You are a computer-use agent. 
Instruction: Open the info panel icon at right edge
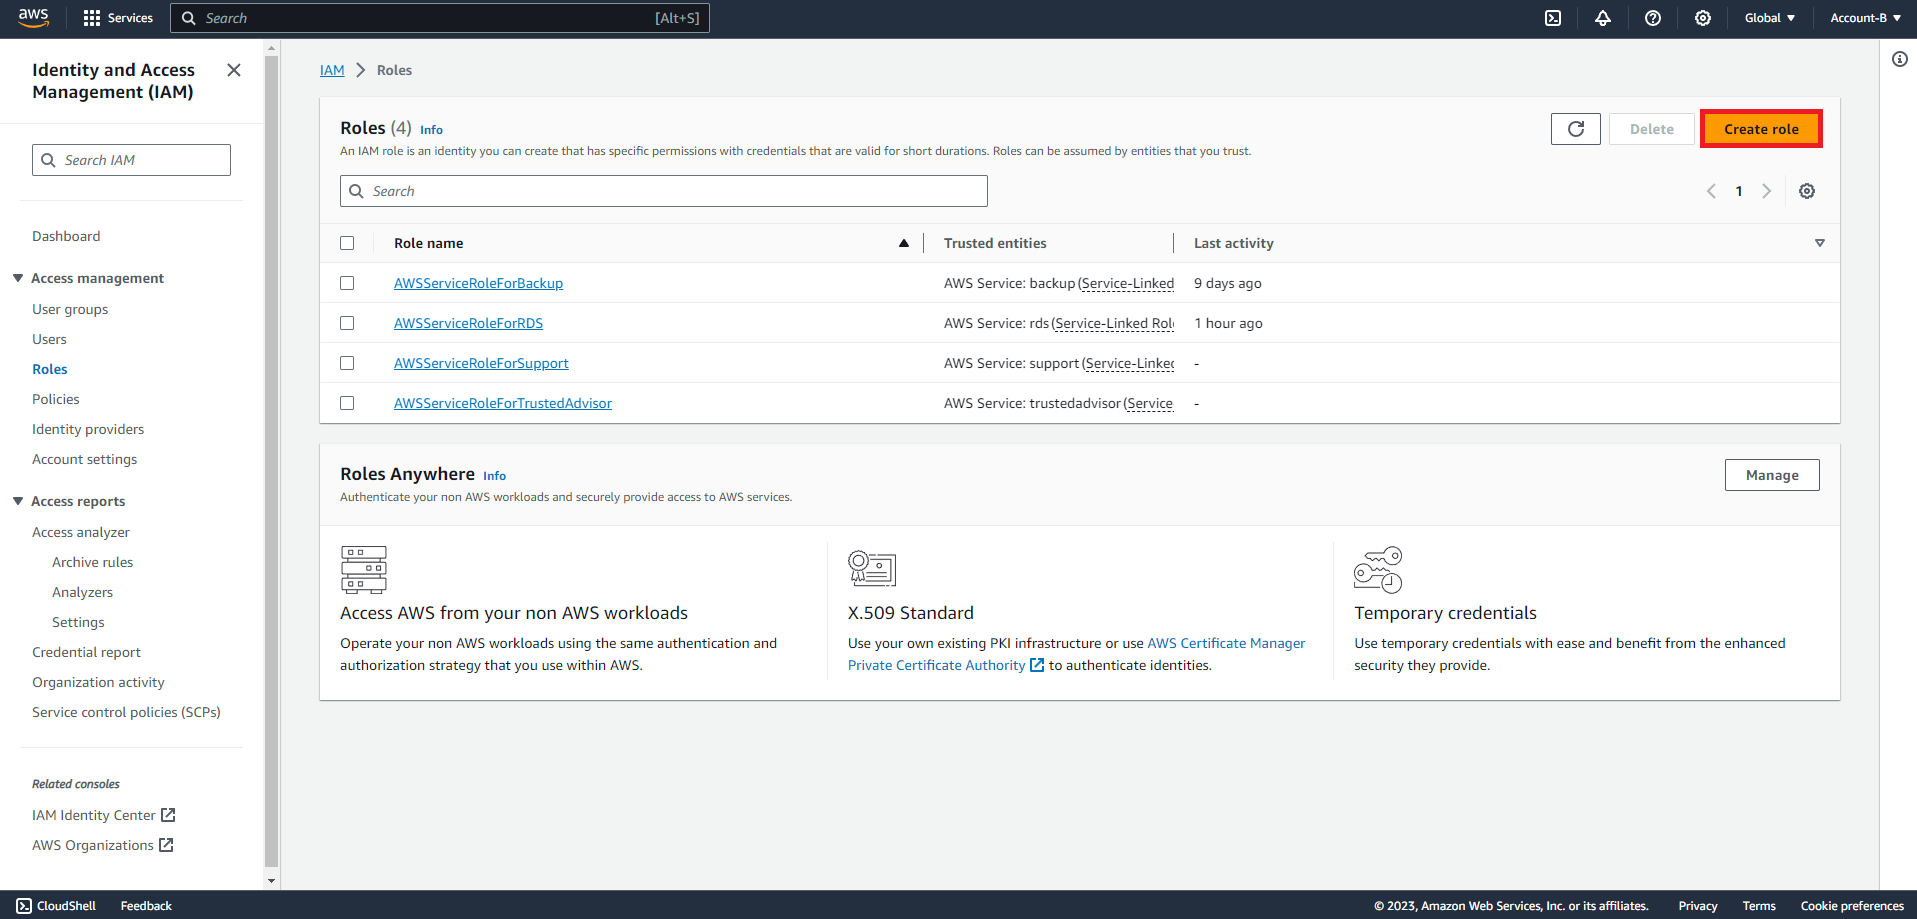1900,59
